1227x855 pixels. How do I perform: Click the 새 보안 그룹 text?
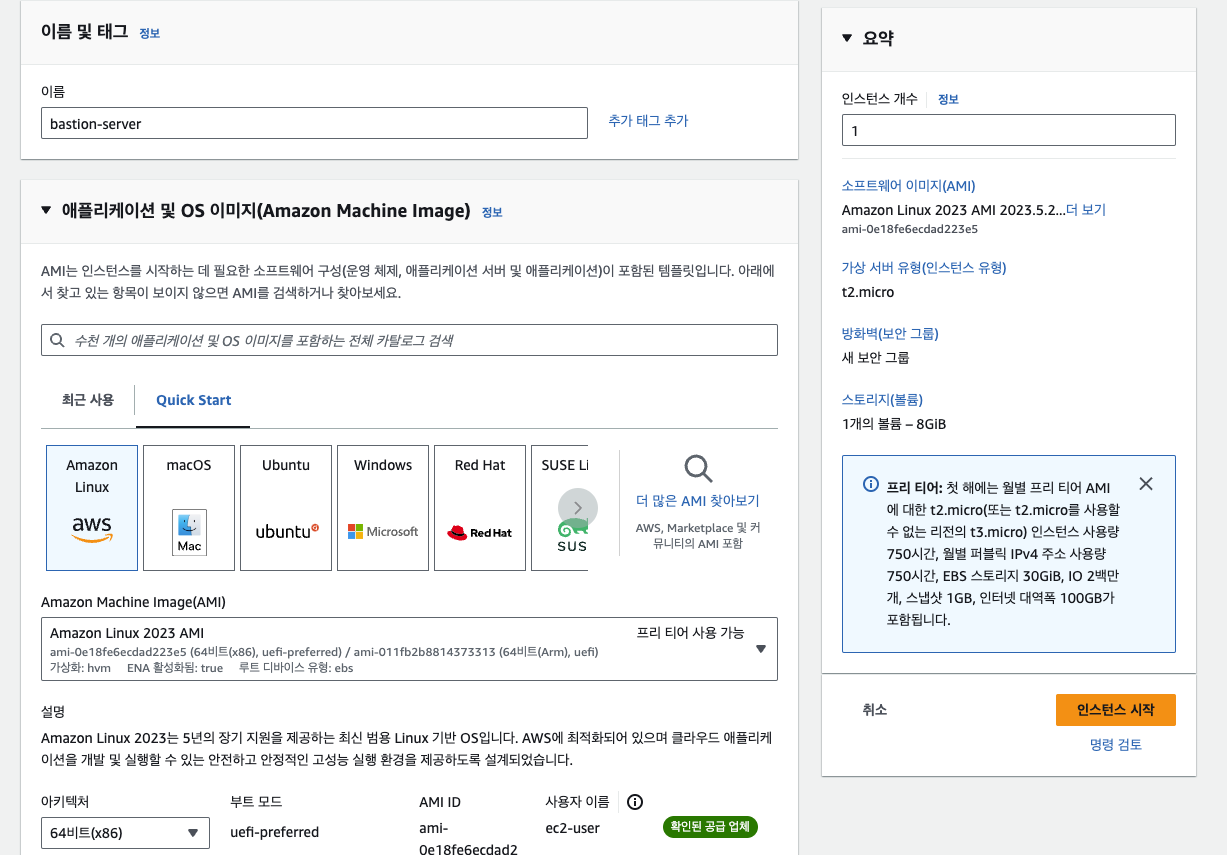(x=876, y=358)
